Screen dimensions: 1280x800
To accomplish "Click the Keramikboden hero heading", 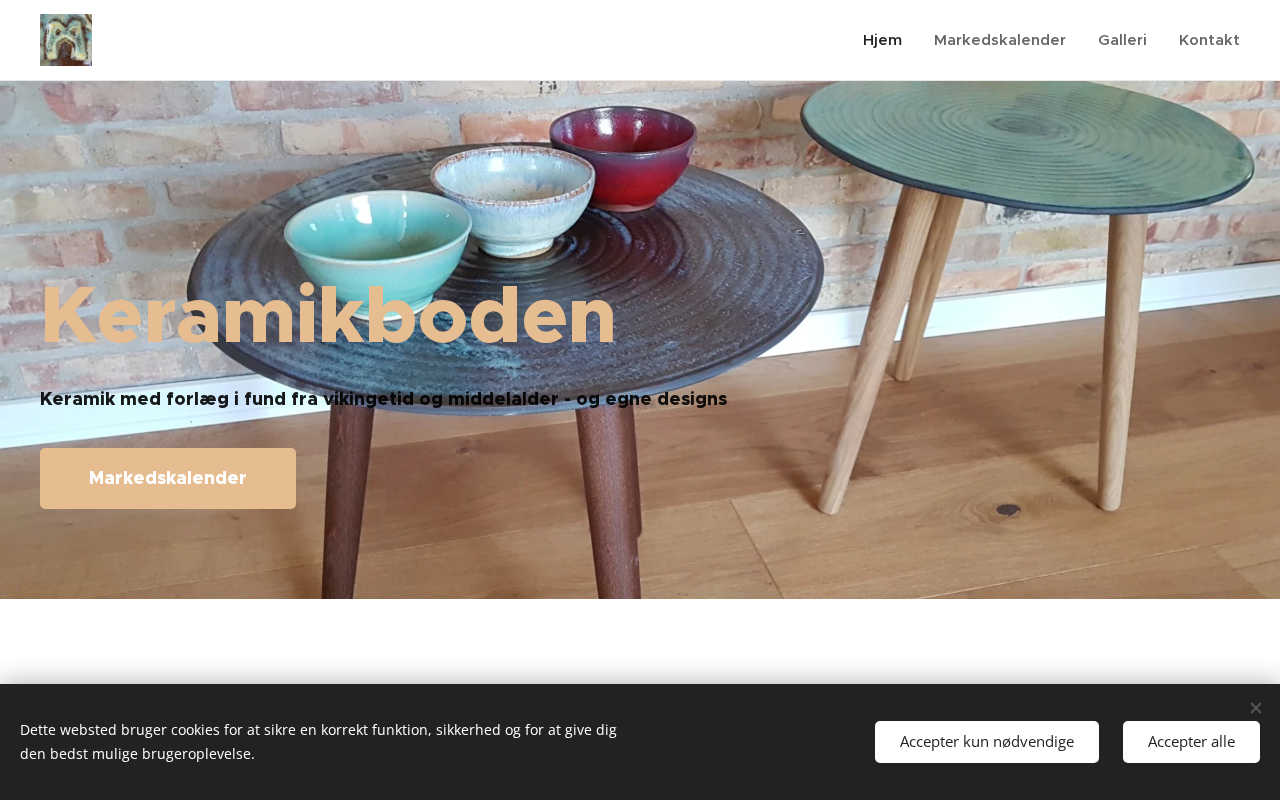I will (328, 316).
